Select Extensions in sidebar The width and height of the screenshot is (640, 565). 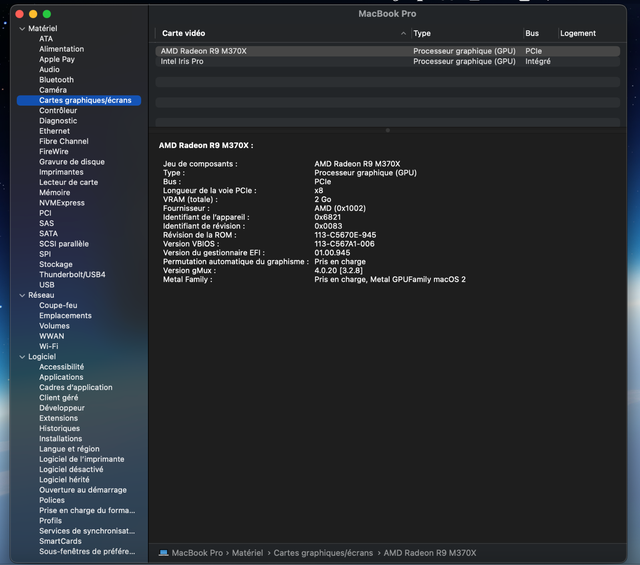point(58,418)
